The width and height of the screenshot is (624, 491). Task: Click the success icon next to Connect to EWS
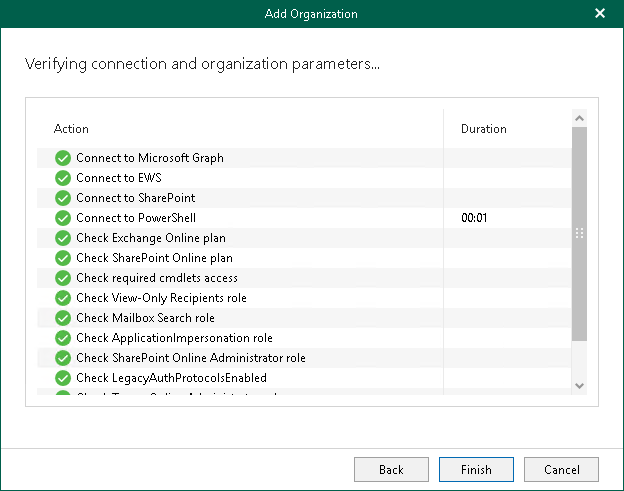(63, 178)
